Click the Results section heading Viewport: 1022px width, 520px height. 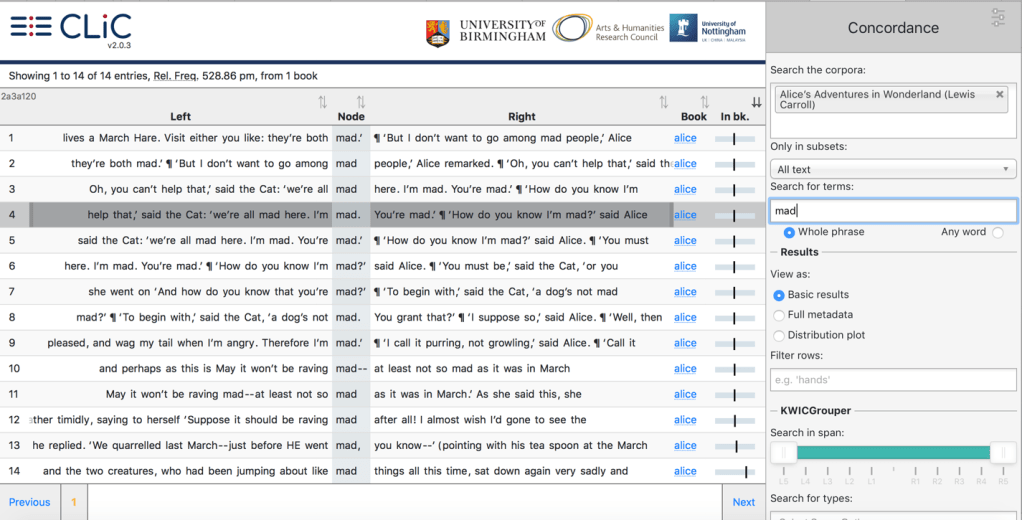799,252
